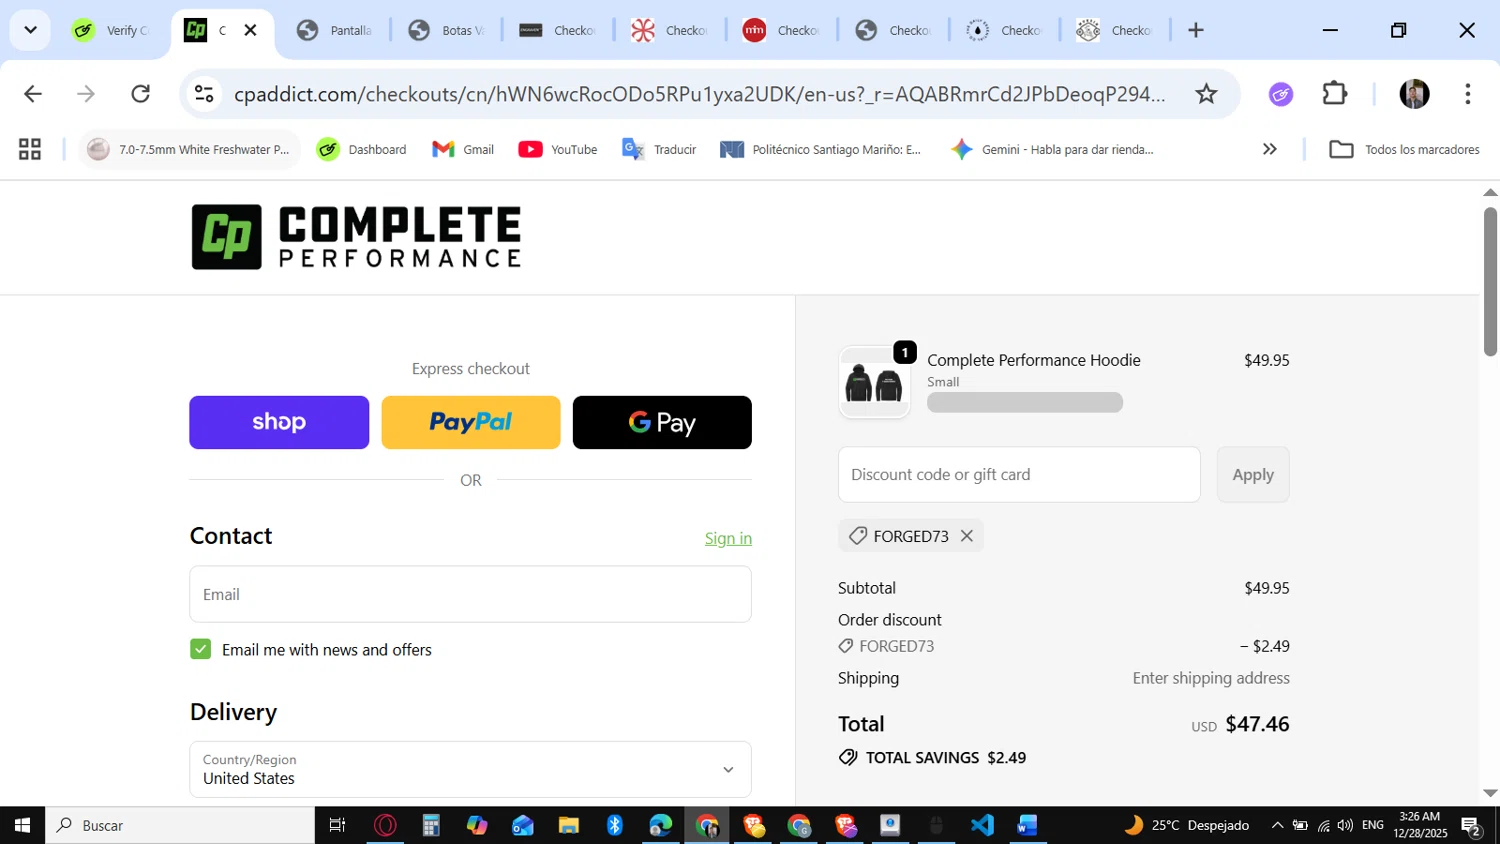
Task: Open the Windows Start menu
Action: [x=22, y=825]
